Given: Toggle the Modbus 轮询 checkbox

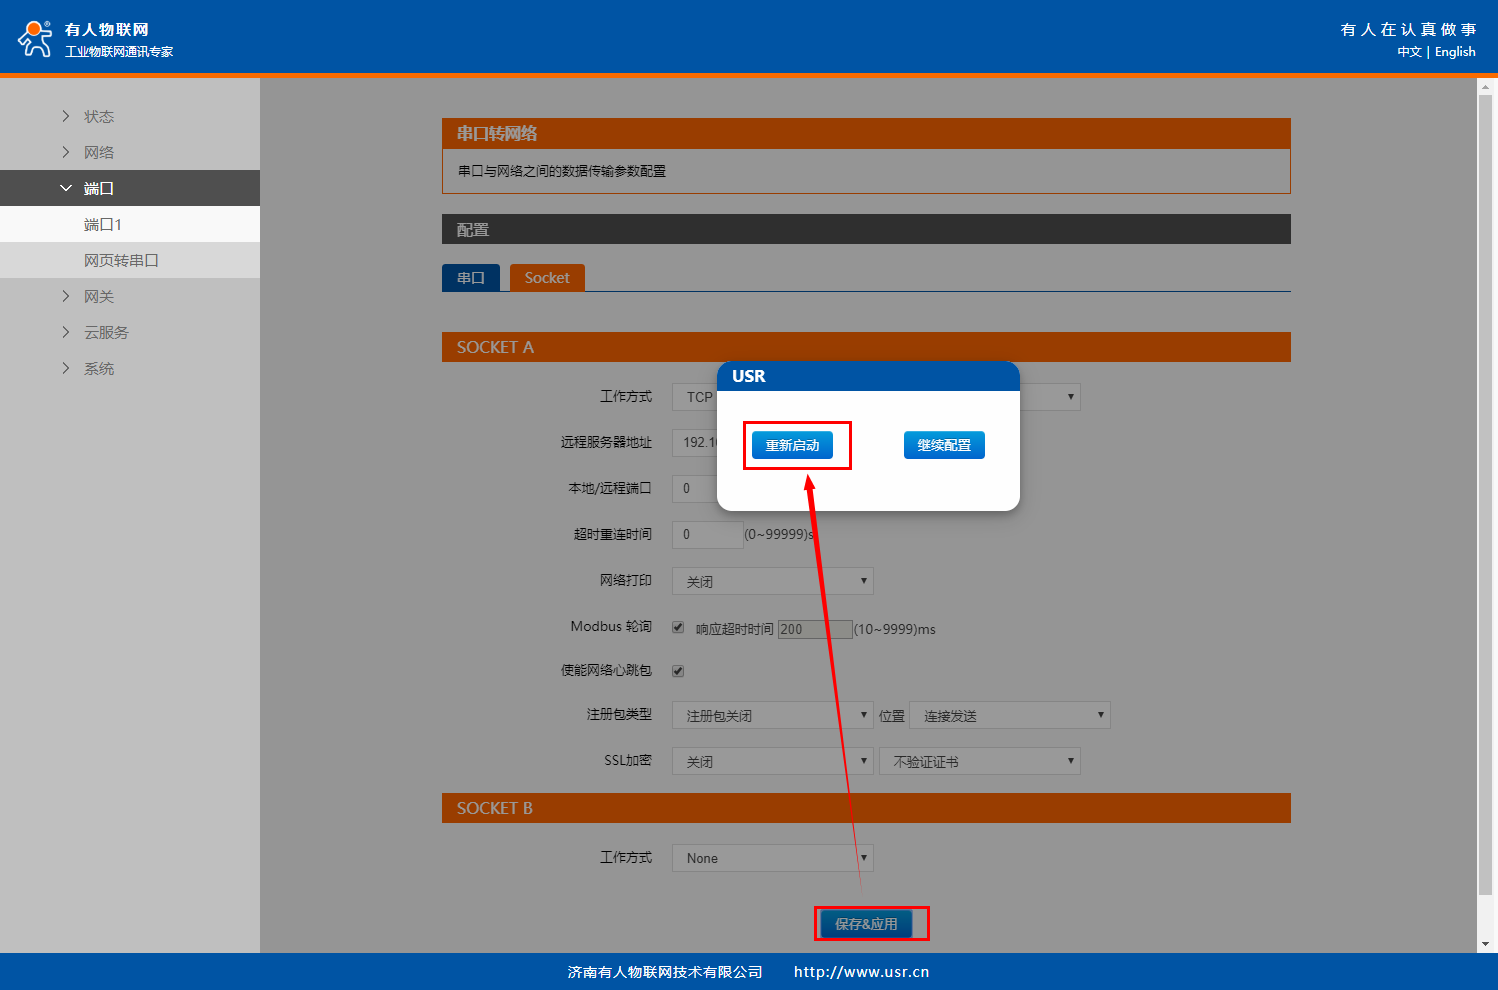Looking at the screenshot, I should pyautogui.click(x=678, y=627).
